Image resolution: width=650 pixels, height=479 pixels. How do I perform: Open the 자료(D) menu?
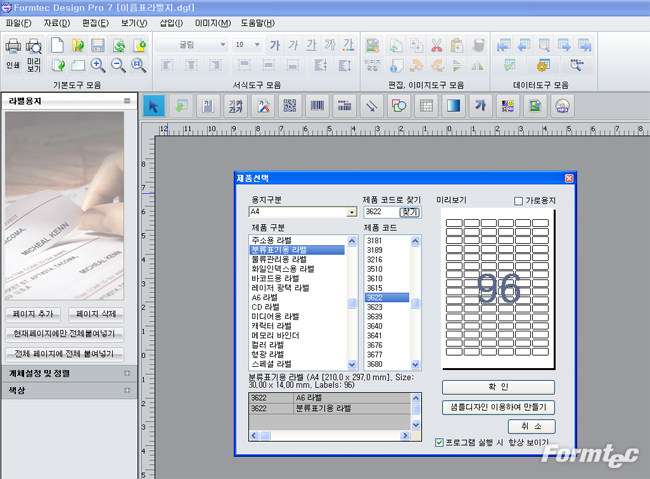point(57,23)
